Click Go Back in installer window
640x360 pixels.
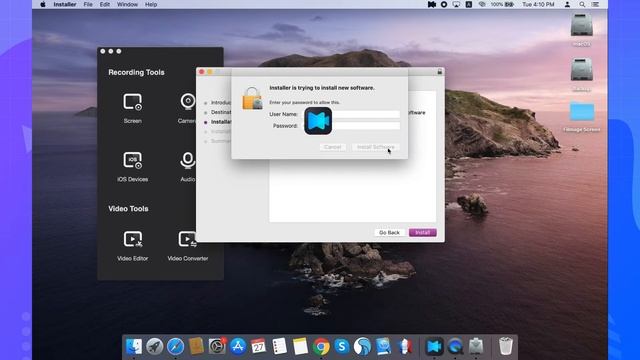pos(389,233)
